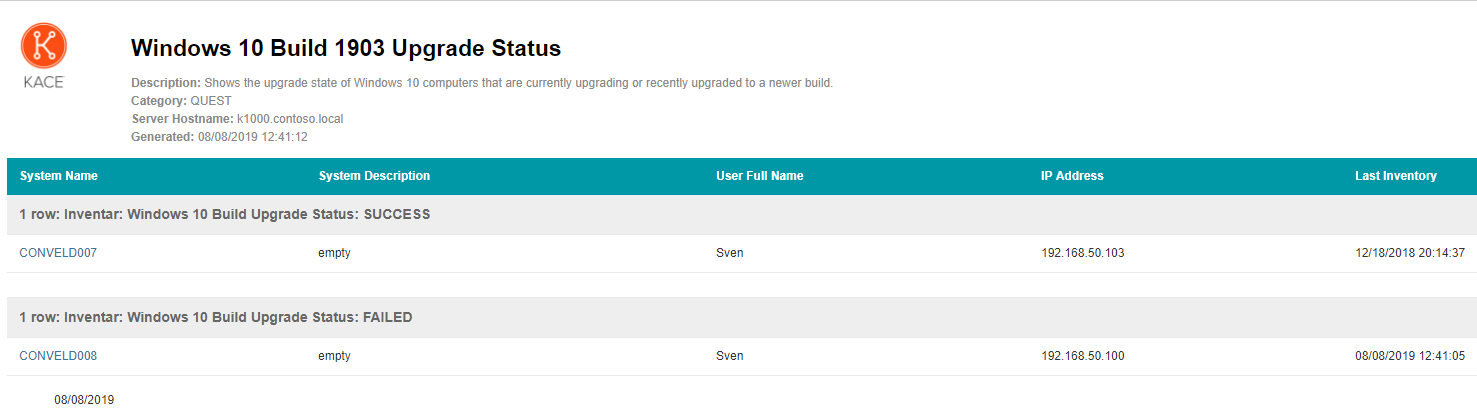Click the 12/18/2018 20:14:37 inventory timestamp
1477x412 pixels.
click(x=1410, y=253)
